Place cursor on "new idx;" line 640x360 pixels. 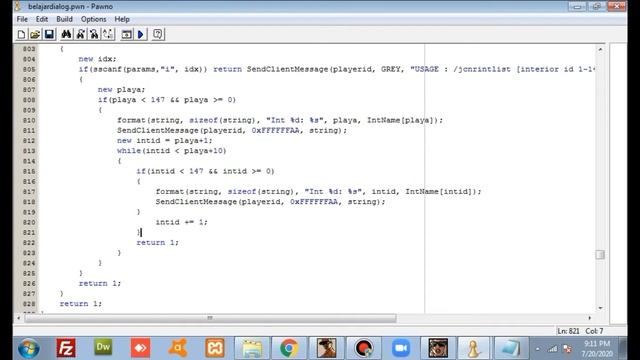click(97, 59)
